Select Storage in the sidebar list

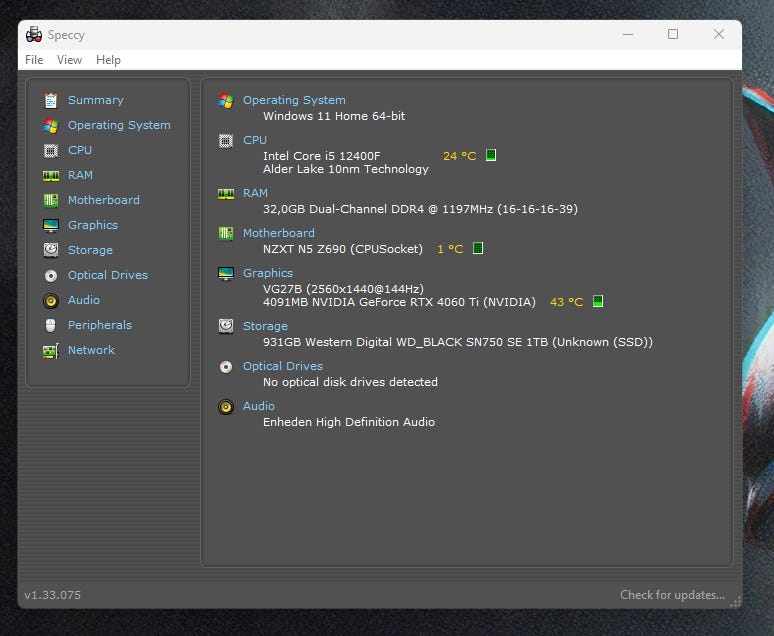pyautogui.click(x=90, y=250)
